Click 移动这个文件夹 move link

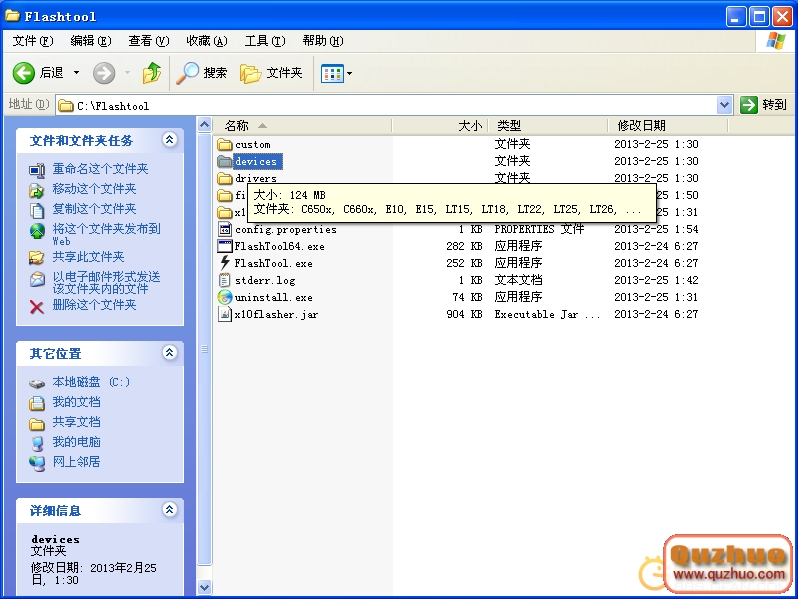coord(94,189)
